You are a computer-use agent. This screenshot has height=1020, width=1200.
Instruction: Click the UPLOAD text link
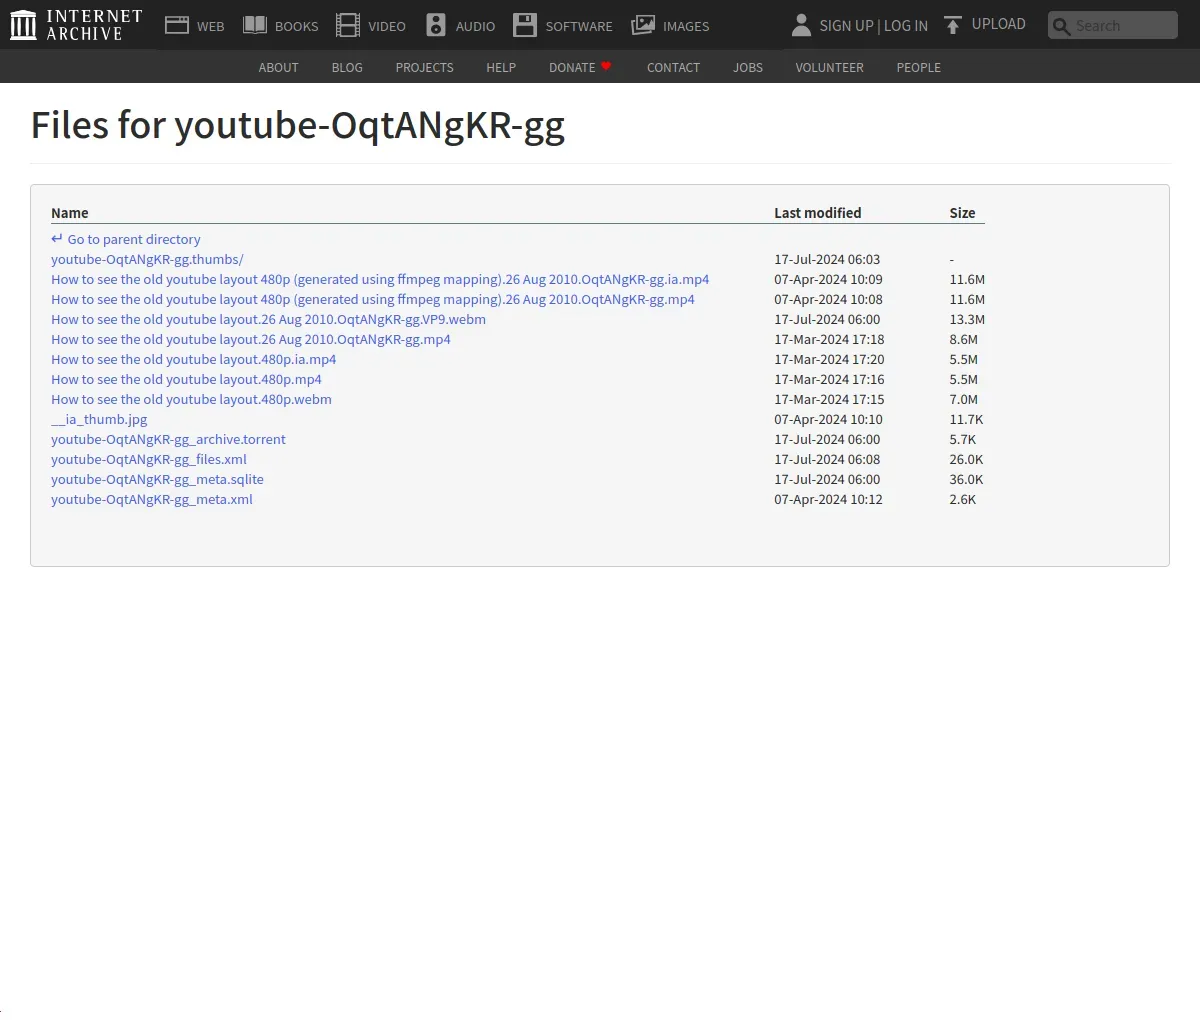tap(999, 24)
